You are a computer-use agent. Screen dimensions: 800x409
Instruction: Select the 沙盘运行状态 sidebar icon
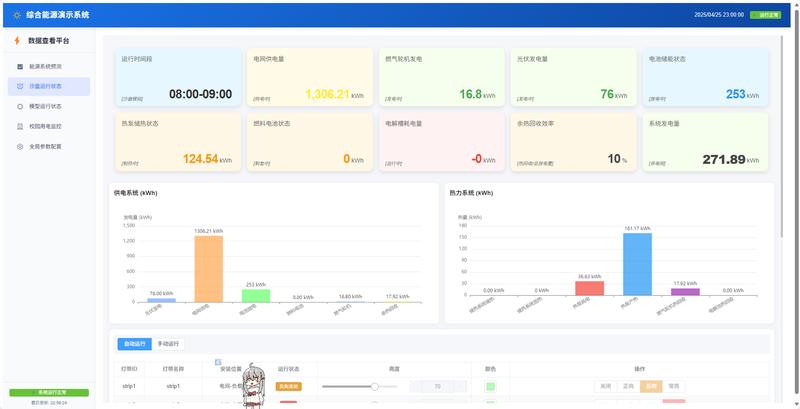pos(20,86)
